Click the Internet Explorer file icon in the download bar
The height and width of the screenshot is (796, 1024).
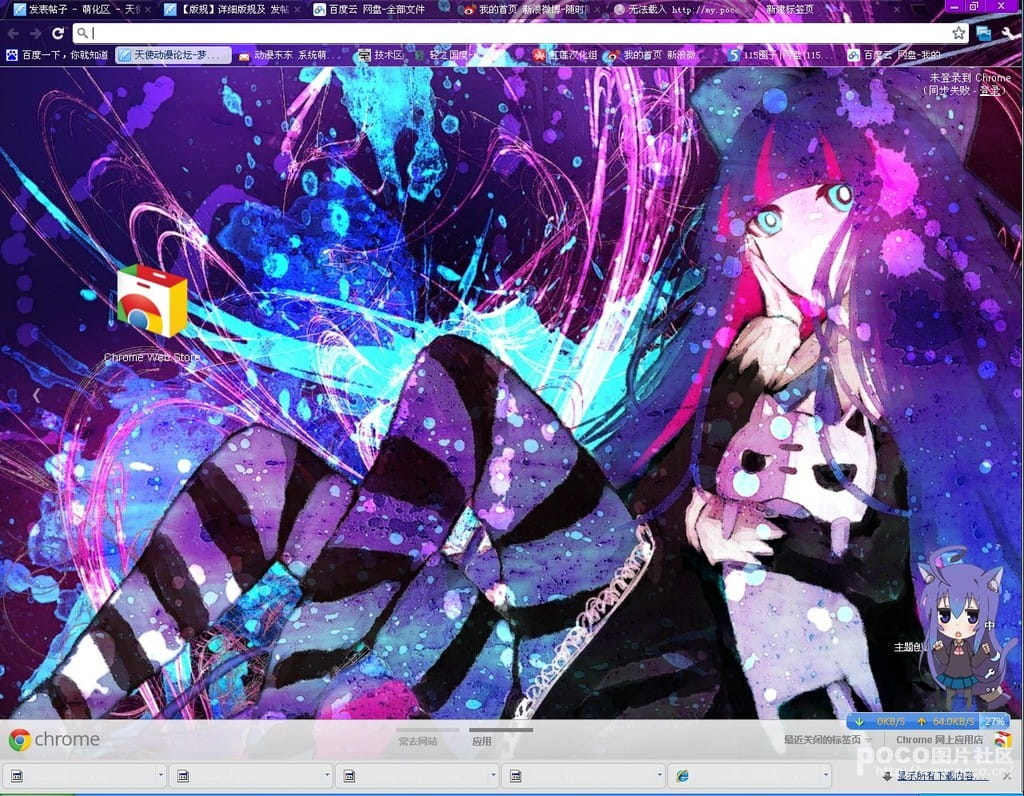pyautogui.click(x=682, y=776)
